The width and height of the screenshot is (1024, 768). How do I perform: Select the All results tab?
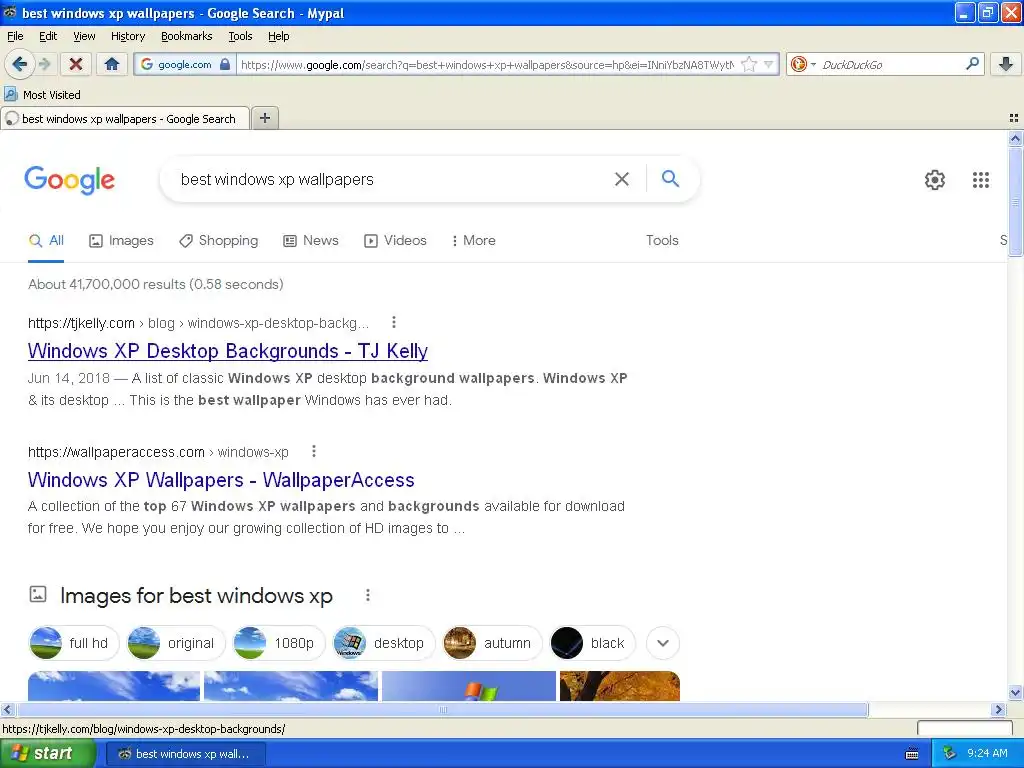tap(46, 240)
